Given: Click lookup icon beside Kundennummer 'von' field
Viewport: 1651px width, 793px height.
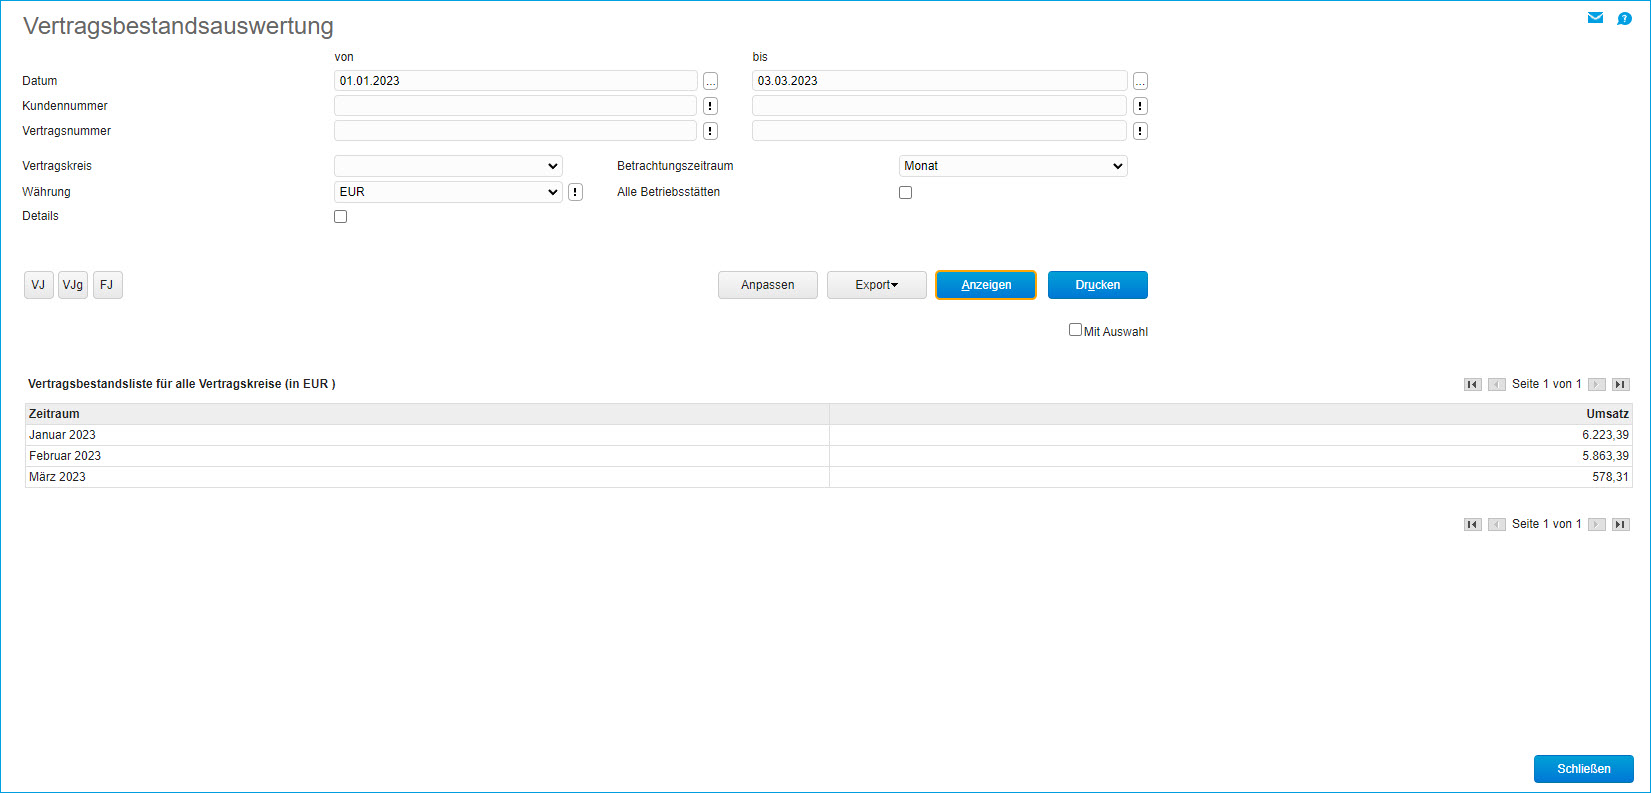Looking at the screenshot, I should (x=710, y=106).
